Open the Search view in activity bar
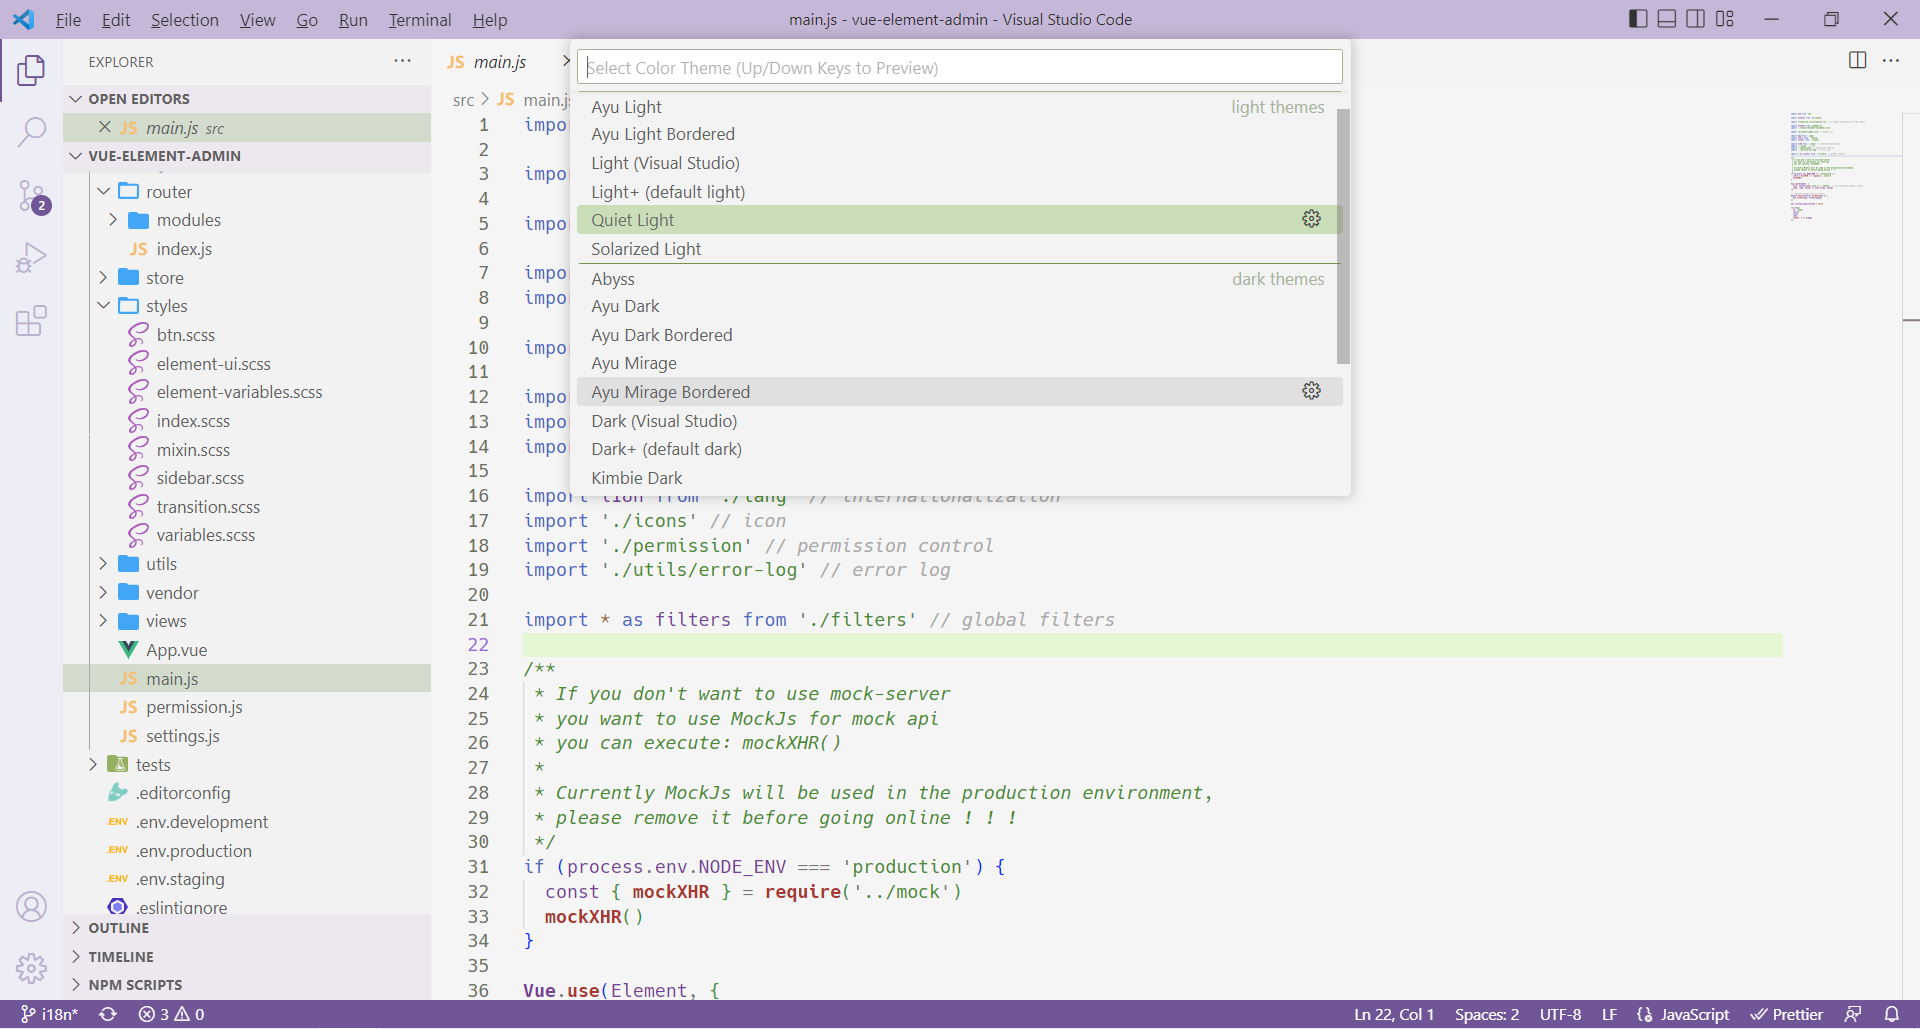Screen dimensions: 1920x1029 coord(31,131)
